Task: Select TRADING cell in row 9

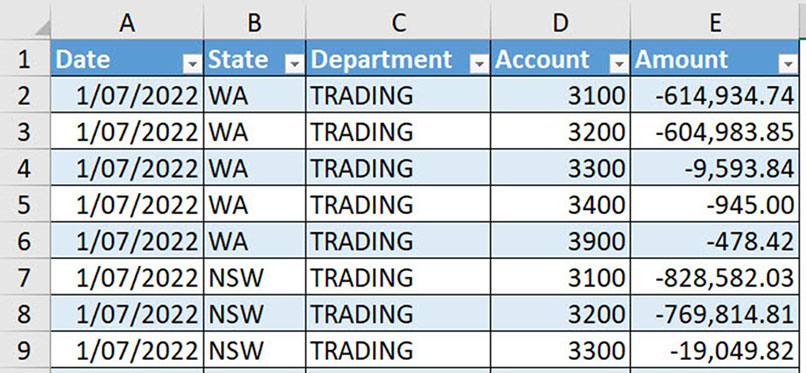Action: click(398, 350)
